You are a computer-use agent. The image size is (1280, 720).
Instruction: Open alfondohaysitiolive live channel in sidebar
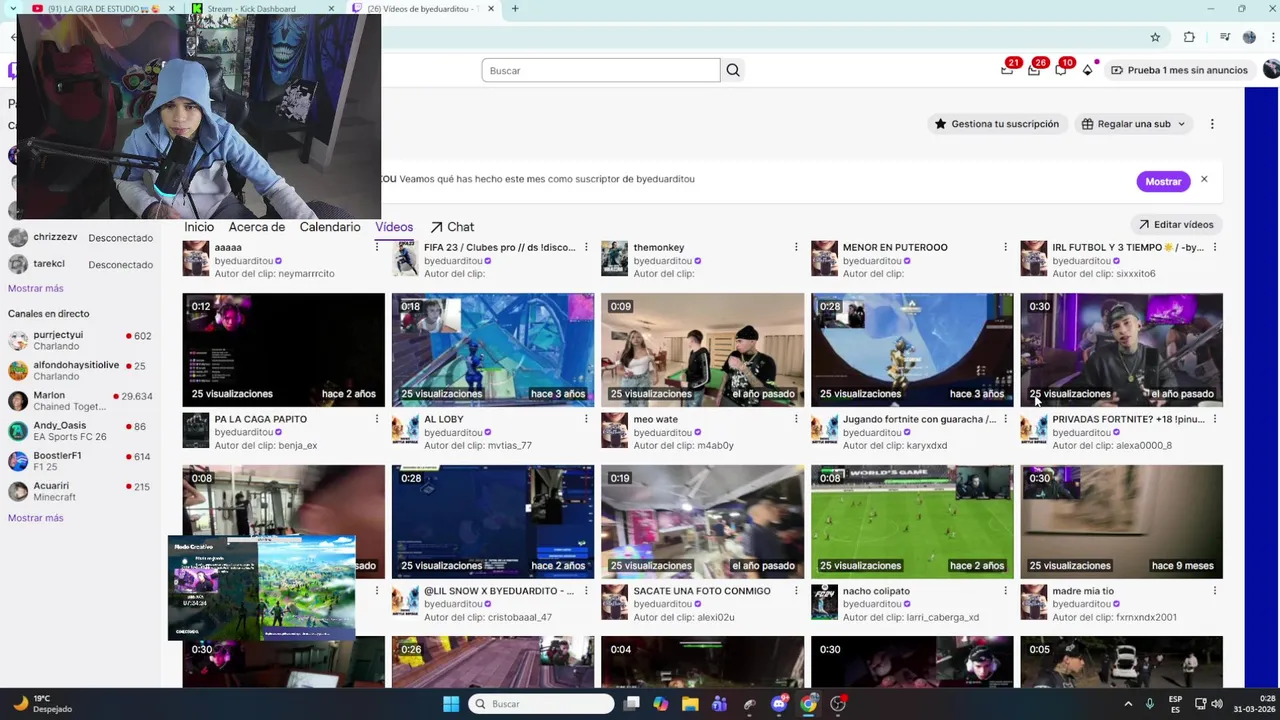click(x=80, y=371)
